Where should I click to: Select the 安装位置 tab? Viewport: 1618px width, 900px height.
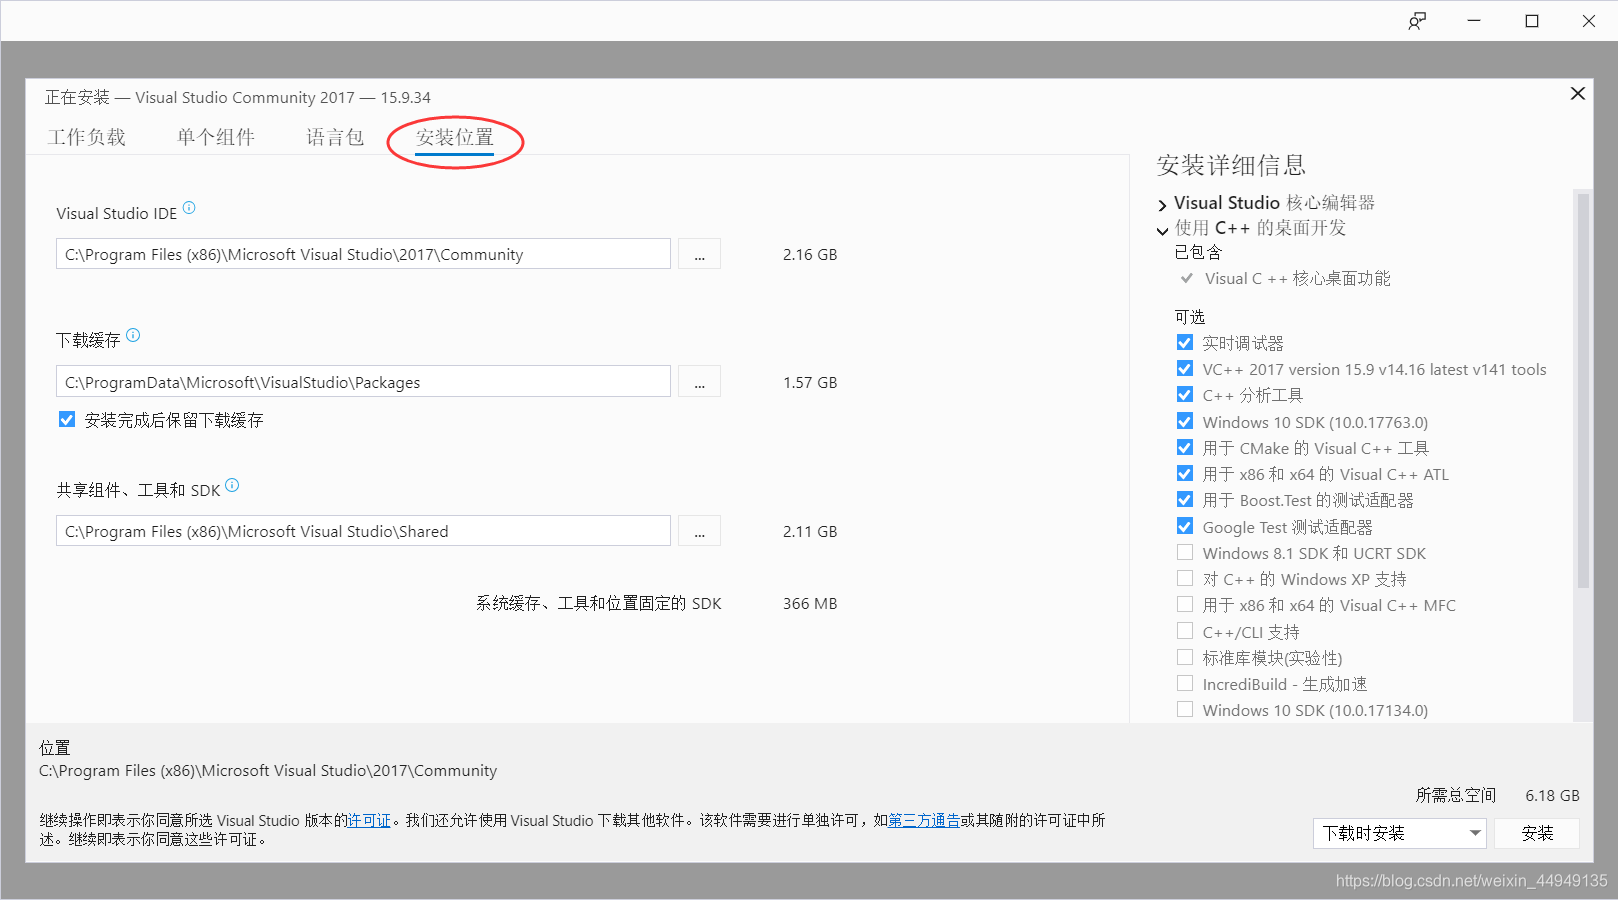coord(455,137)
